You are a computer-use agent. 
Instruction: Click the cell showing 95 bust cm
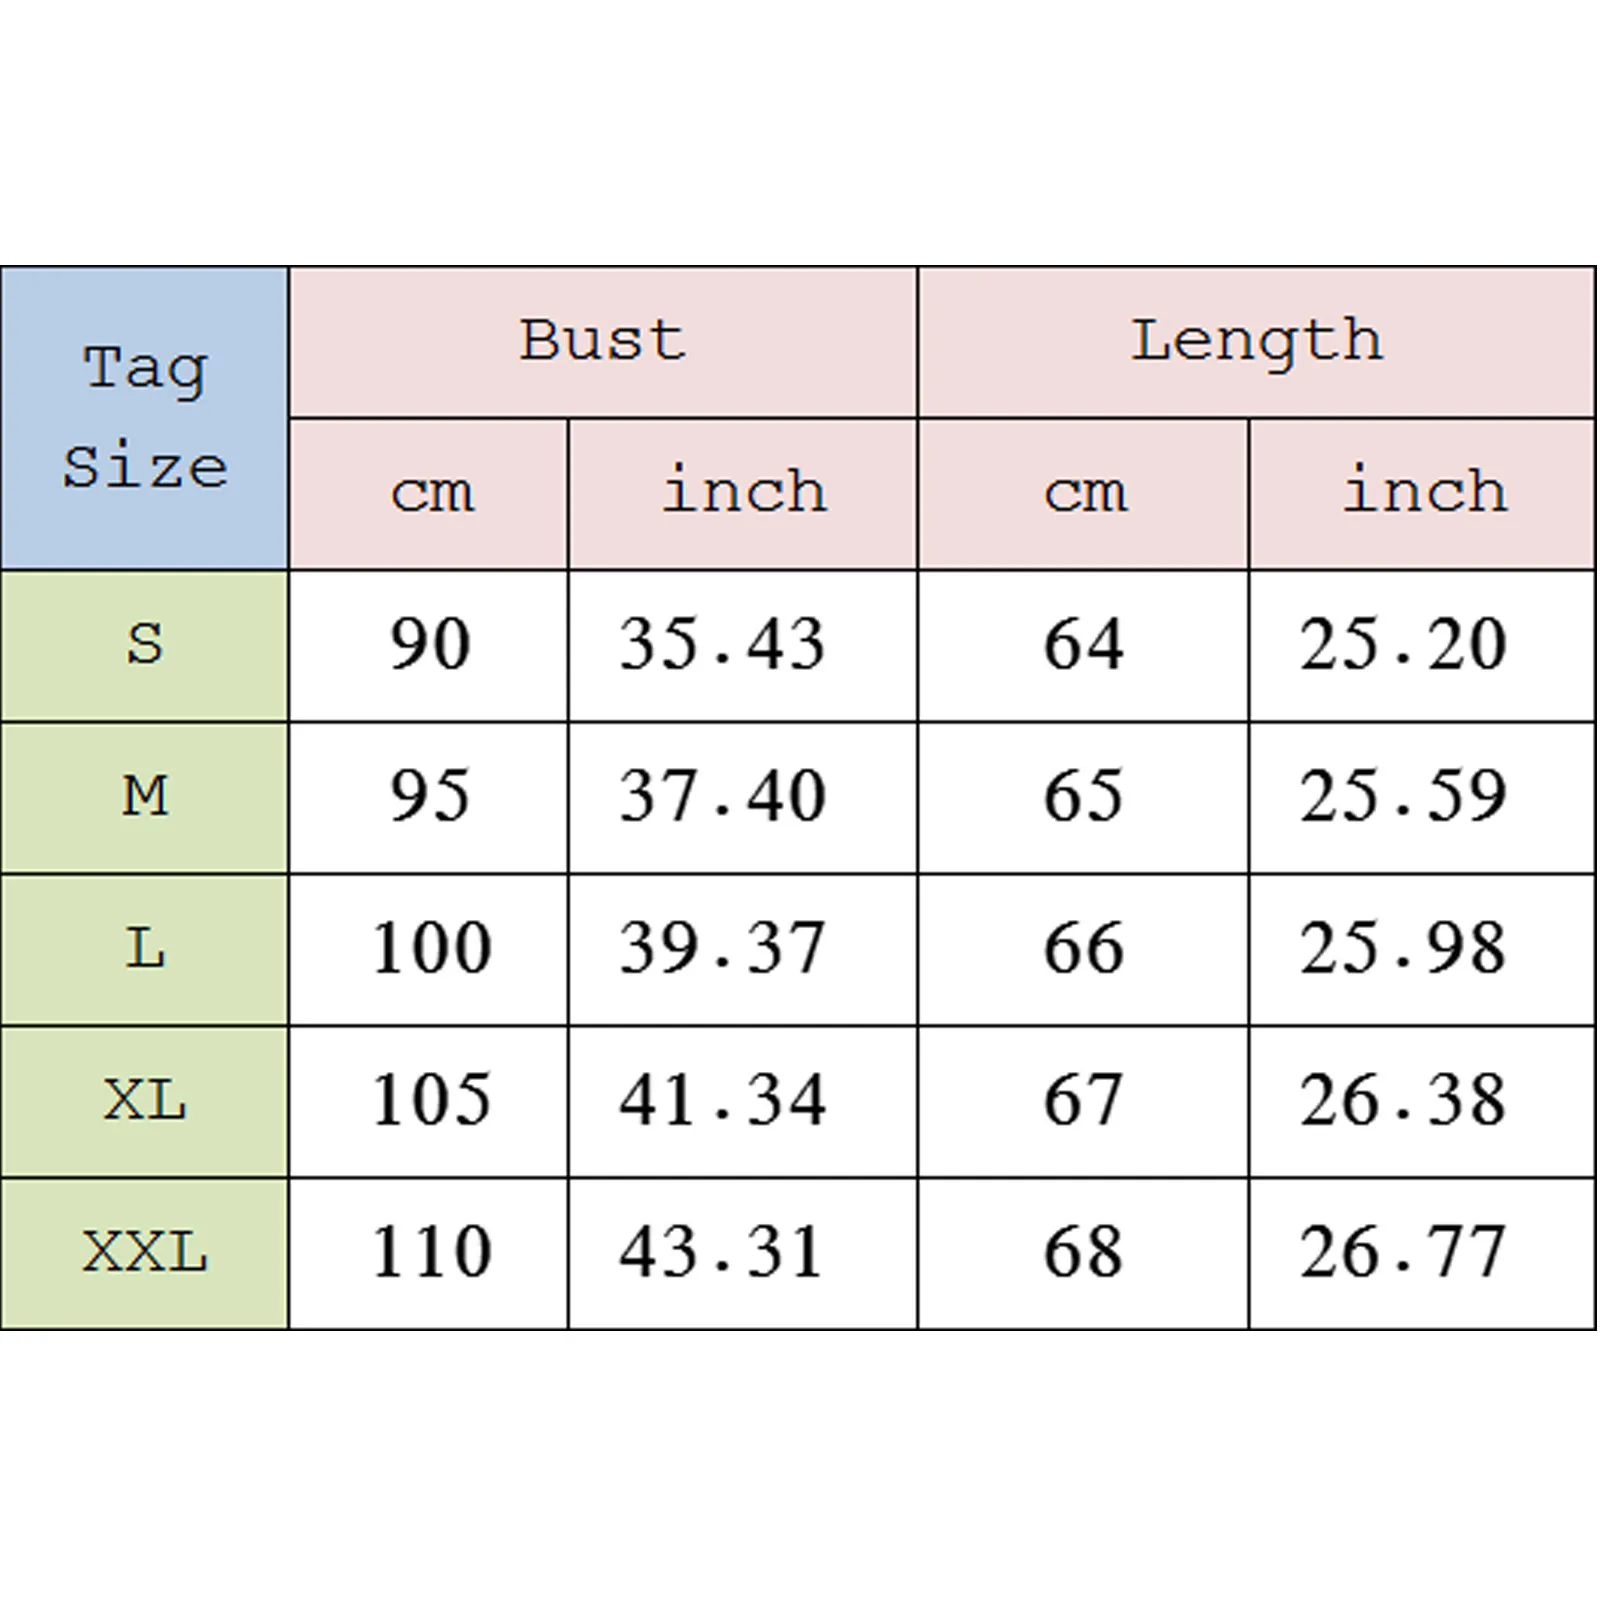[429, 797]
